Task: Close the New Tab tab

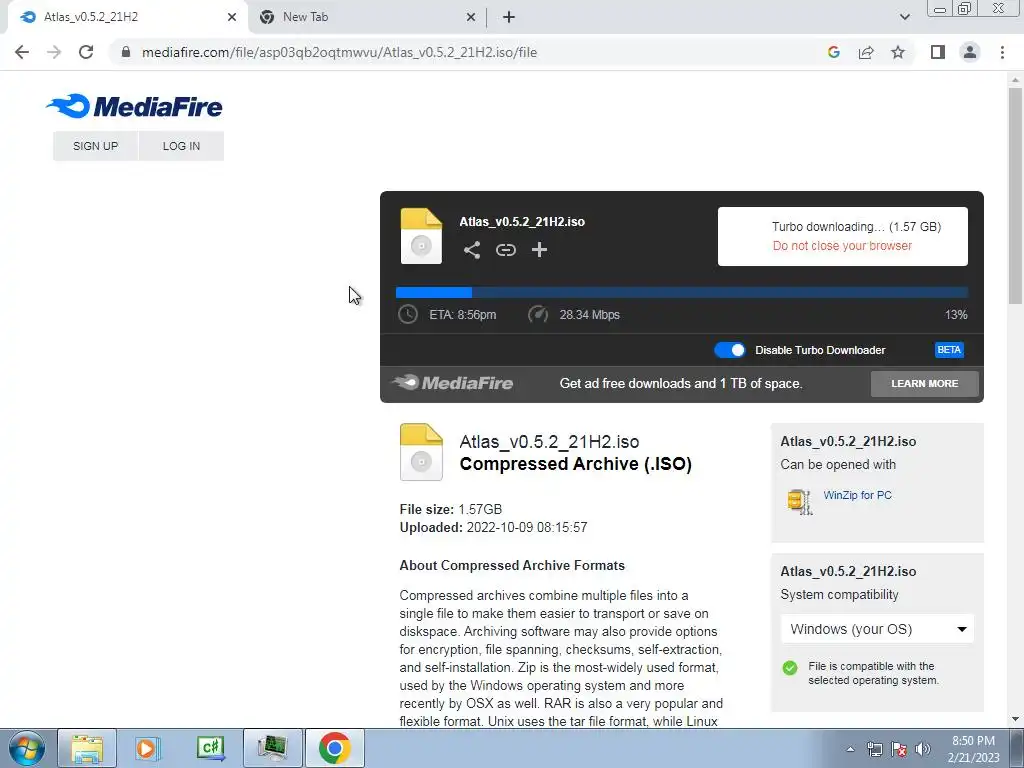Action: (x=470, y=17)
